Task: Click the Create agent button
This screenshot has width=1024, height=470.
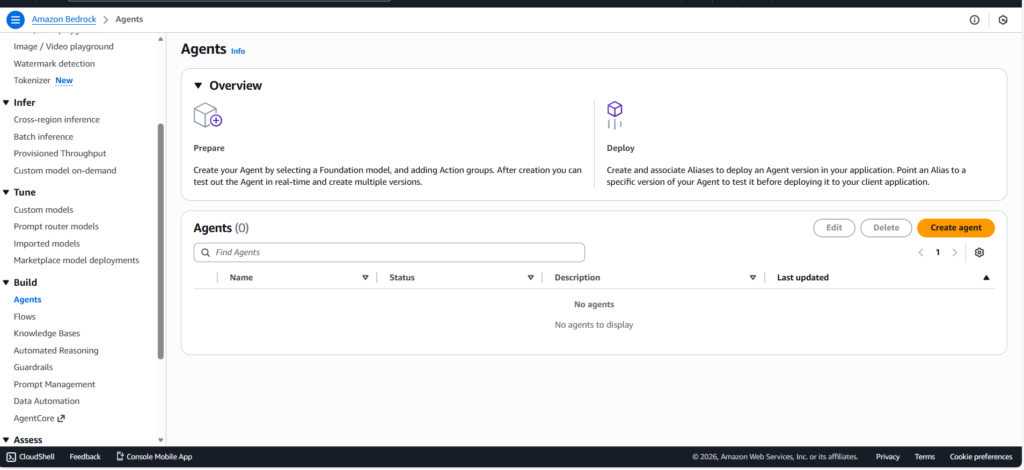Action: coord(955,228)
